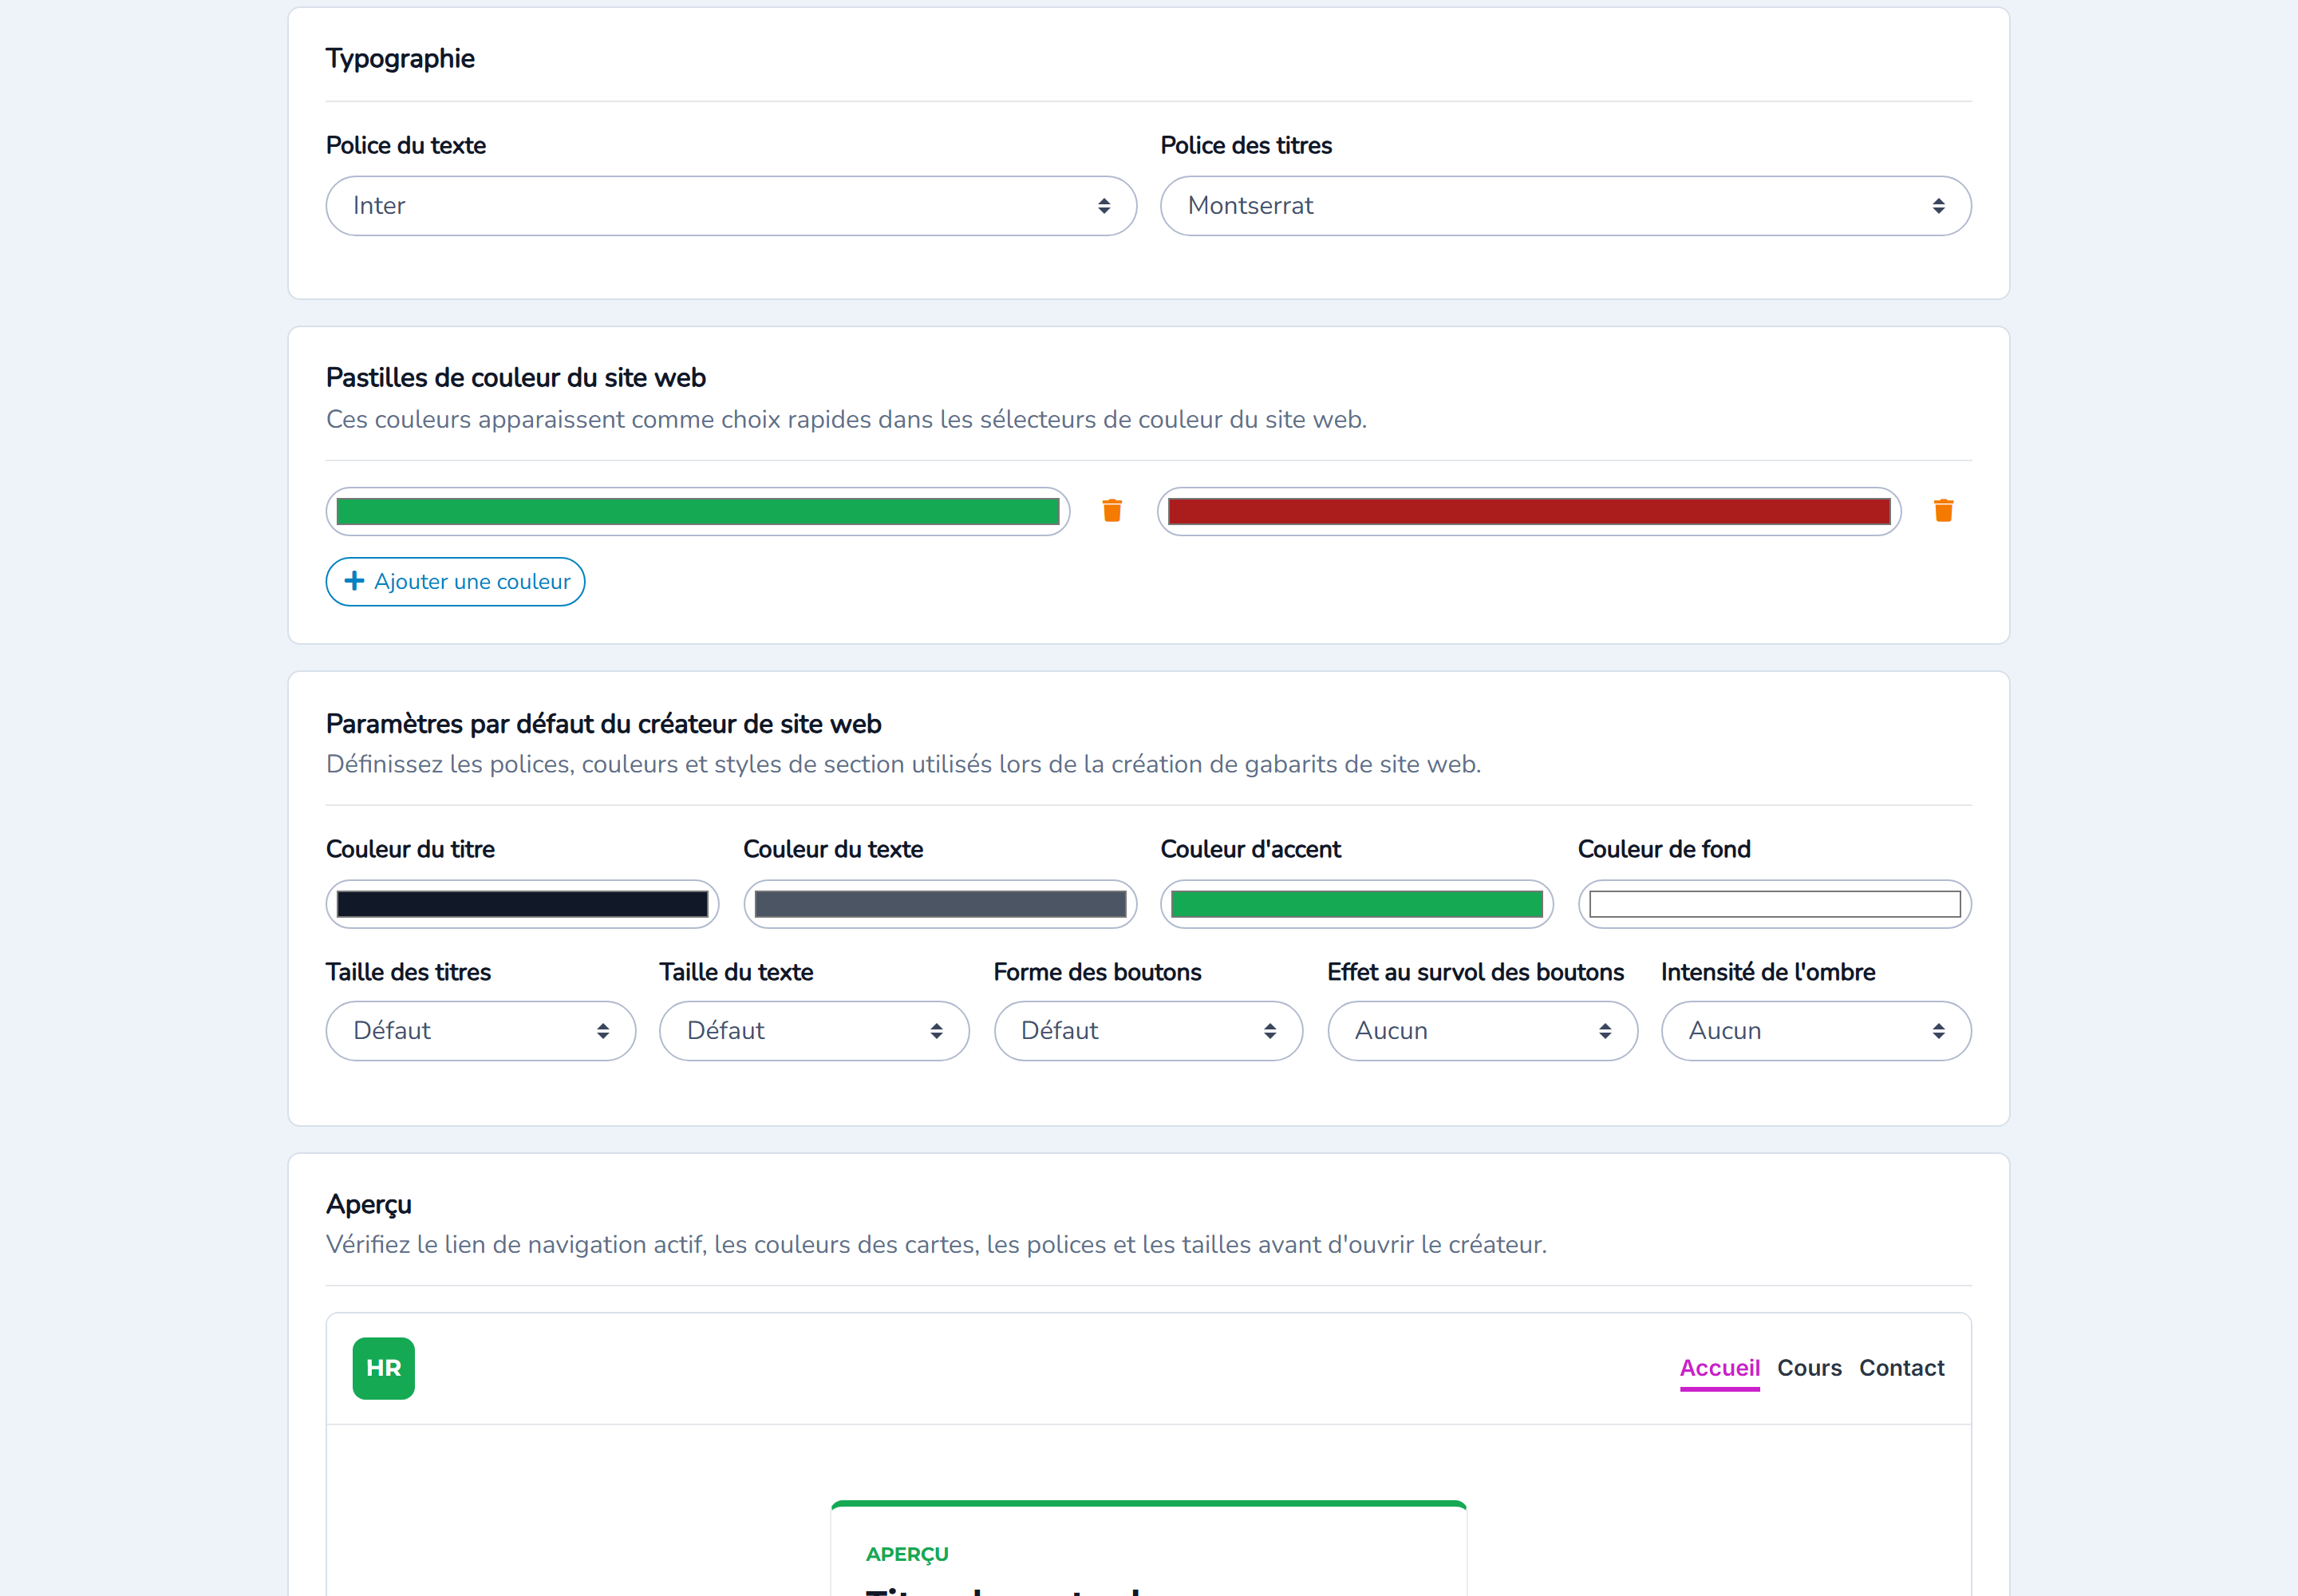Image resolution: width=2298 pixels, height=1596 pixels.
Task: Click the description starting with Ces couleurs apparaissent
Action: click(x=846, y=420)
